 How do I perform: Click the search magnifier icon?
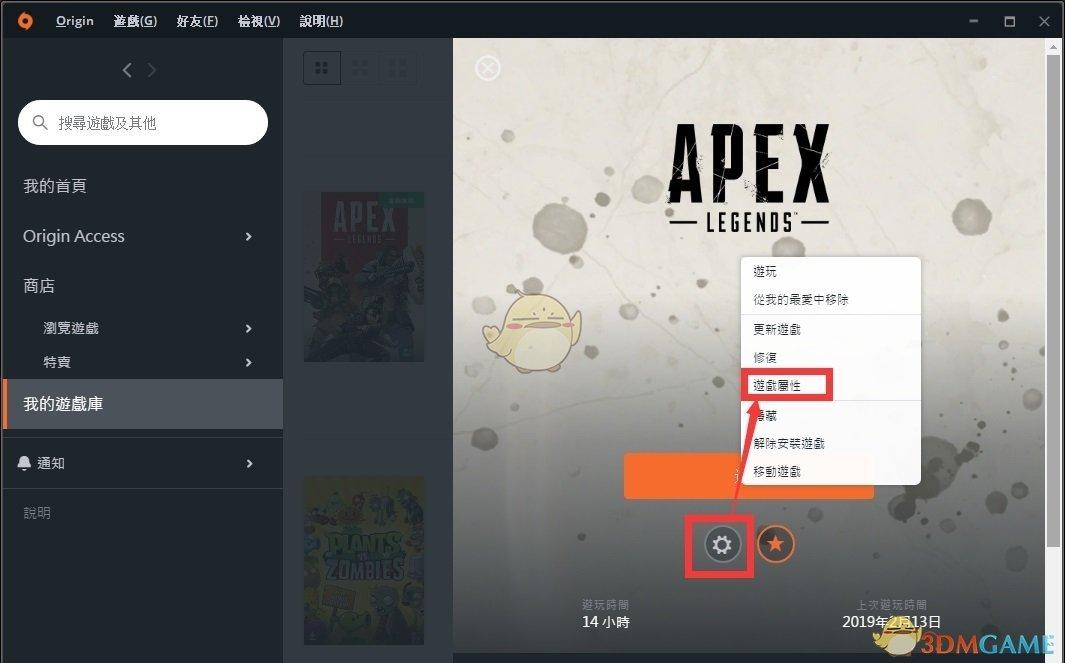coord(40,122)
